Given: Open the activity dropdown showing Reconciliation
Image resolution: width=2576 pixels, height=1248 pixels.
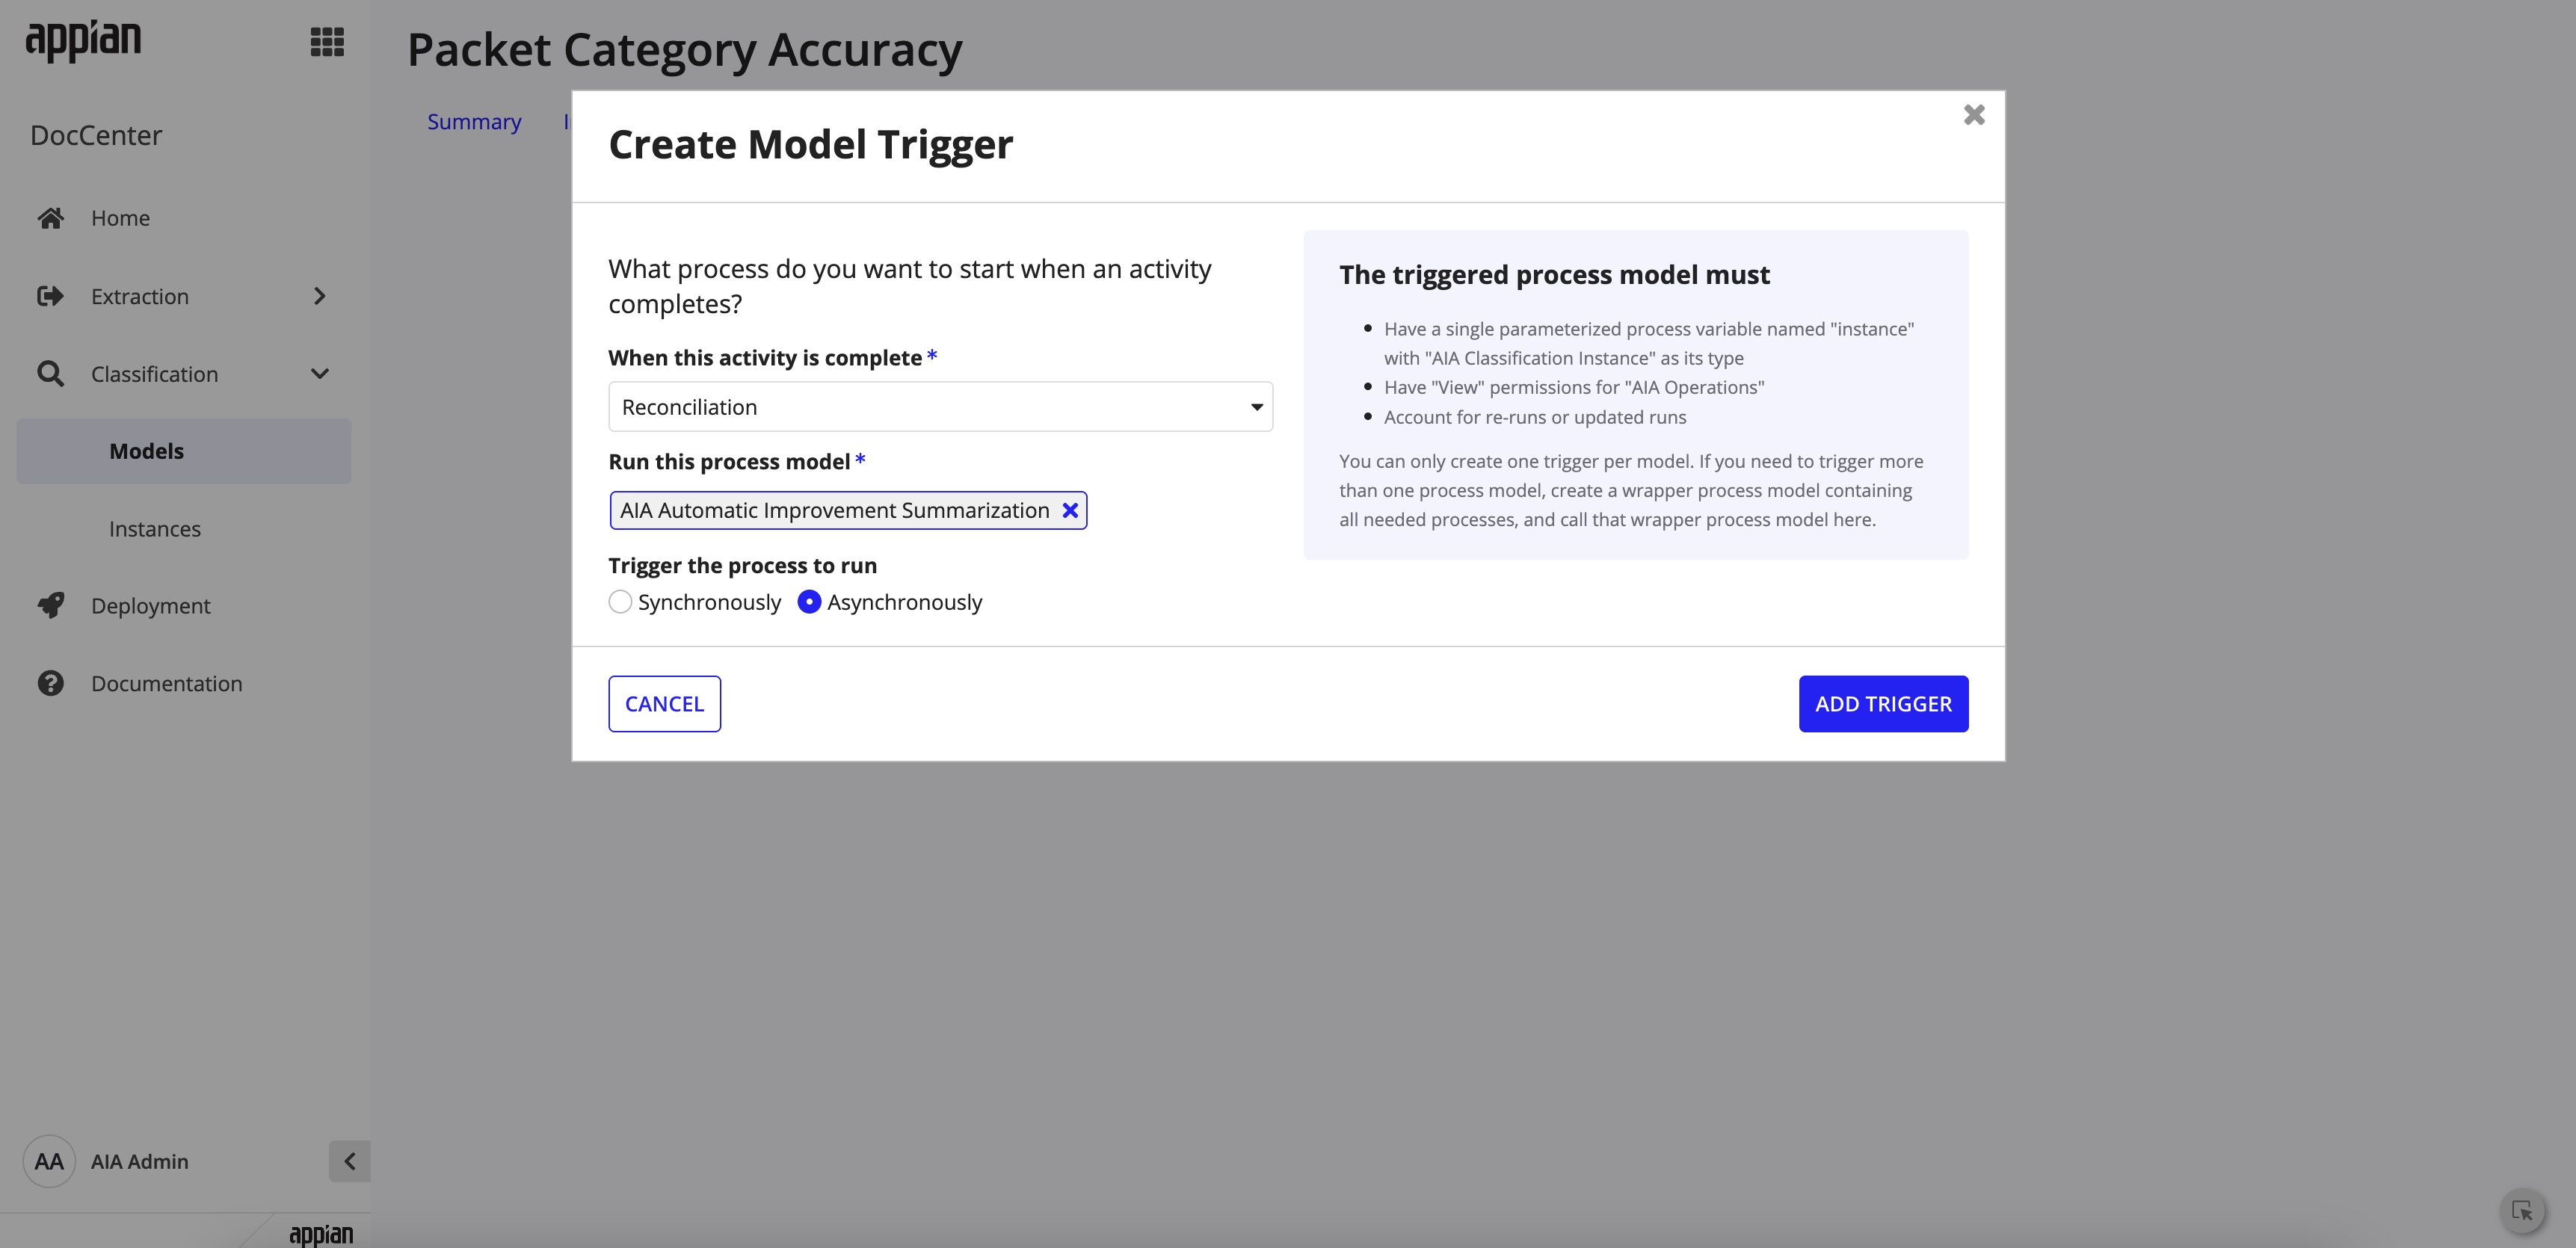Looking at the screenshot, I should [x=940, y=407].
